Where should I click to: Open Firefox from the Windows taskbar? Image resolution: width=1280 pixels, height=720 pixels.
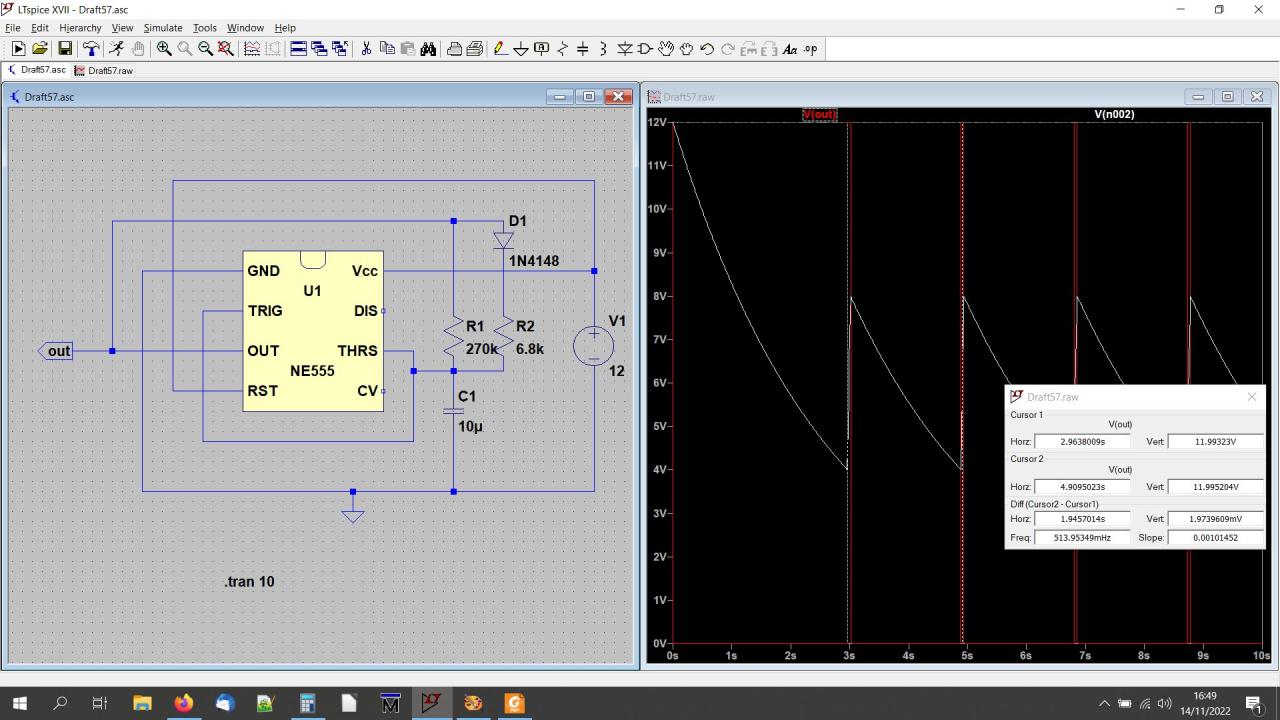(x=183, y=703)
